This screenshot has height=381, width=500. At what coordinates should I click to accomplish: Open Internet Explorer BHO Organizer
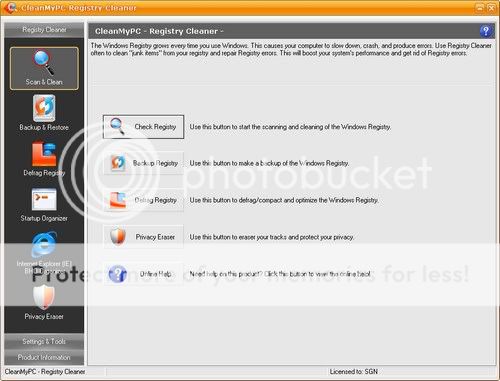tap(44, 254)
